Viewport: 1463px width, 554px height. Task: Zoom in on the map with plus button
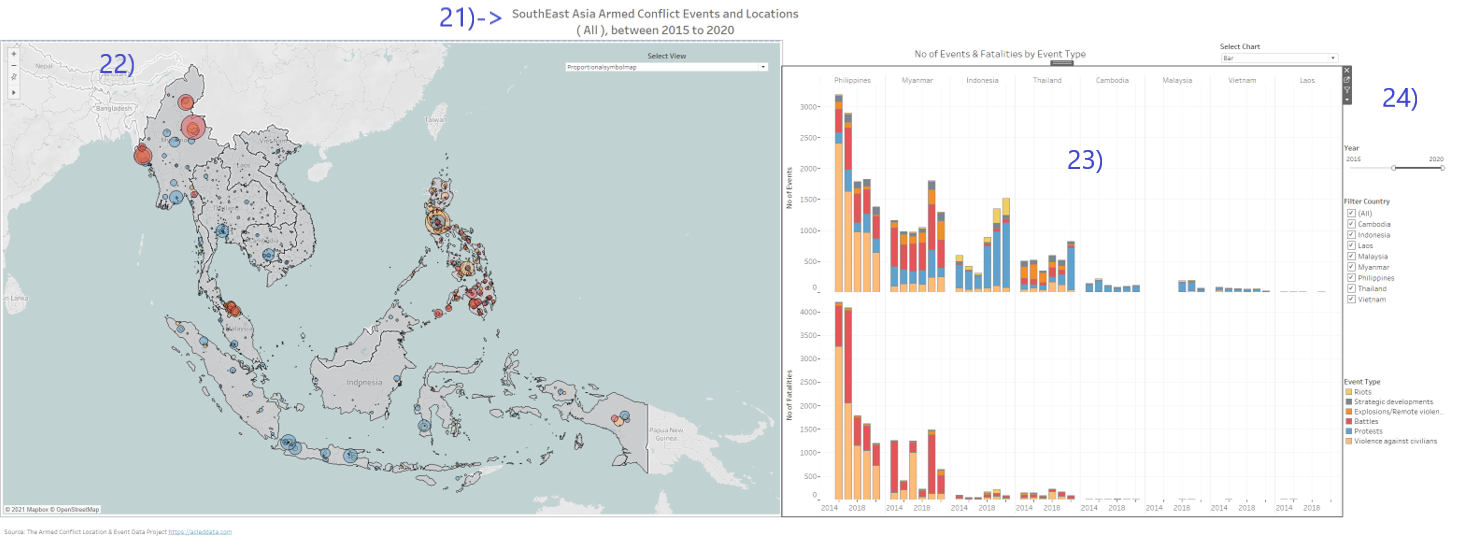click(x=13, y=54)
